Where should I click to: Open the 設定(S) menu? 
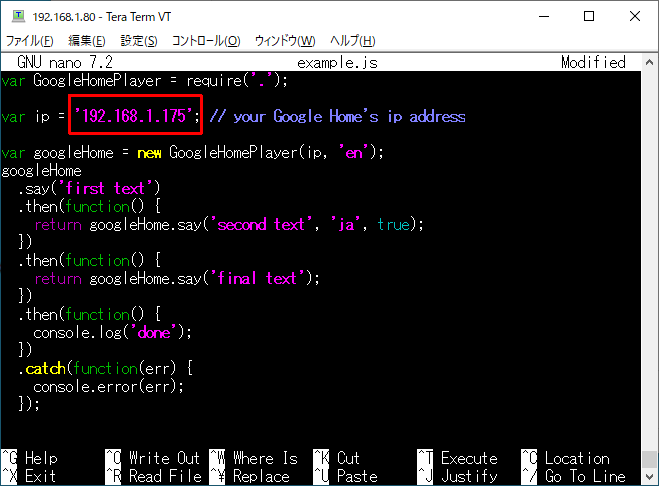coord(139,41)
